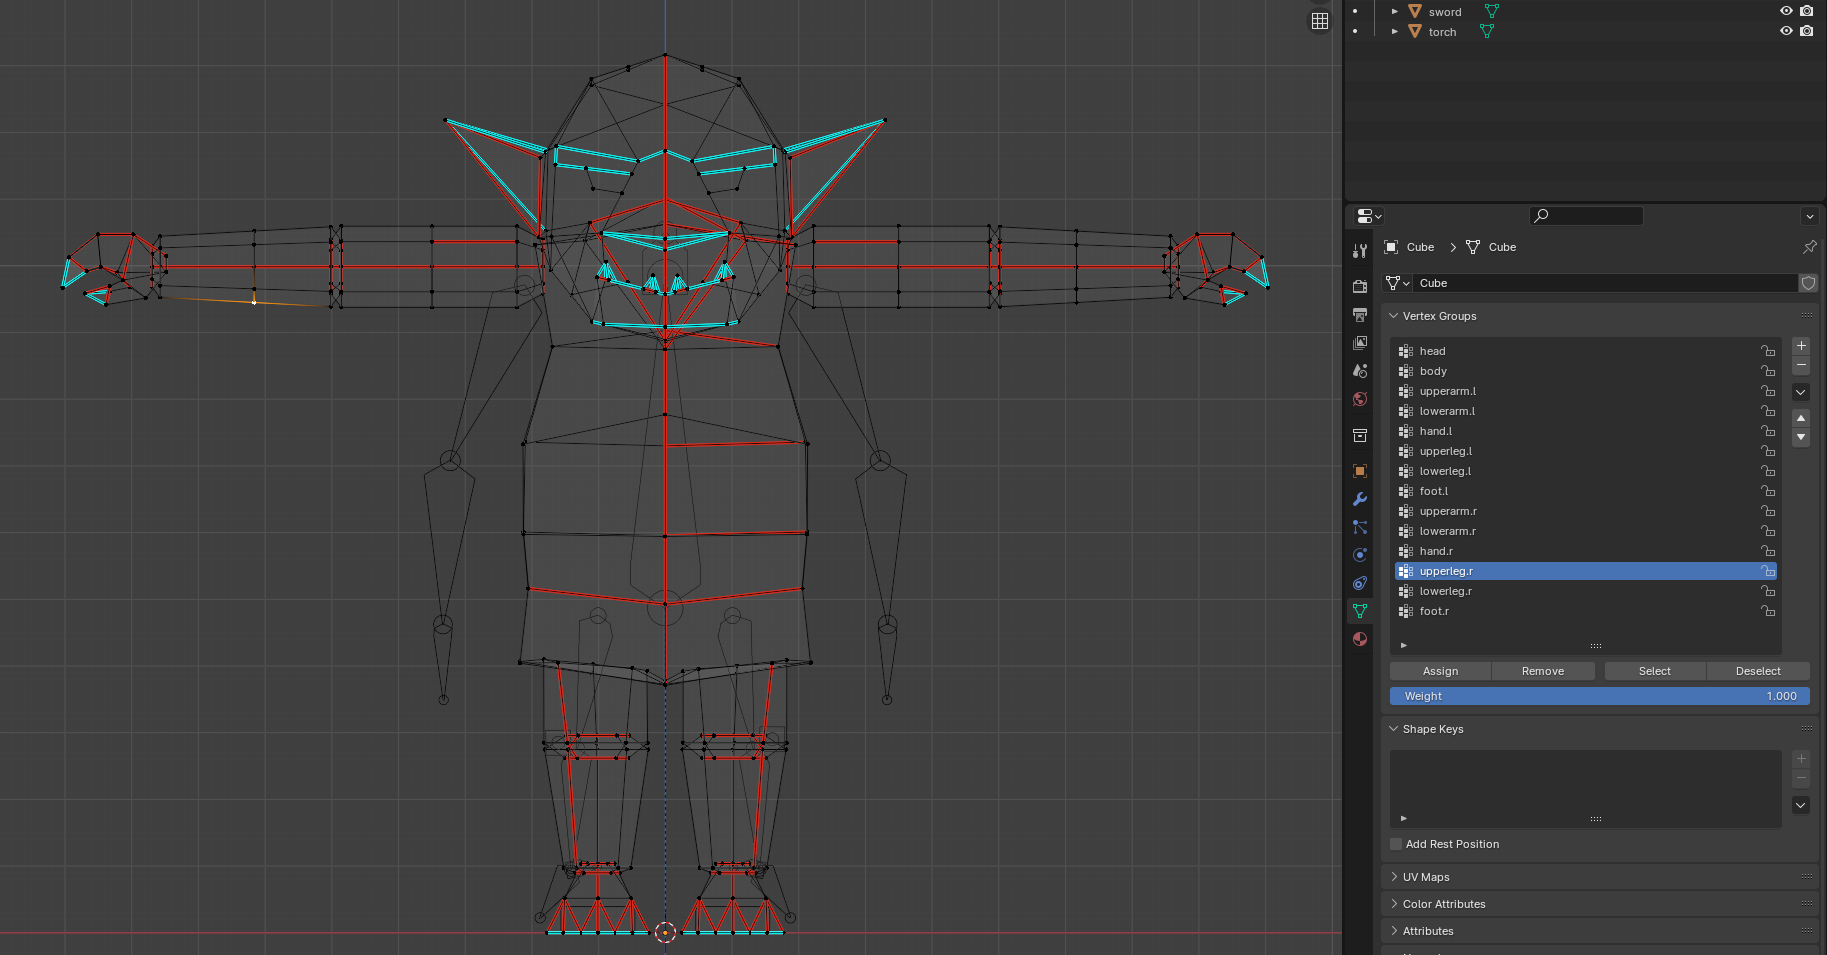Hide torch in viewport via eye icon
Viewport: 1827px width, 955px height.
[1786, 31]
